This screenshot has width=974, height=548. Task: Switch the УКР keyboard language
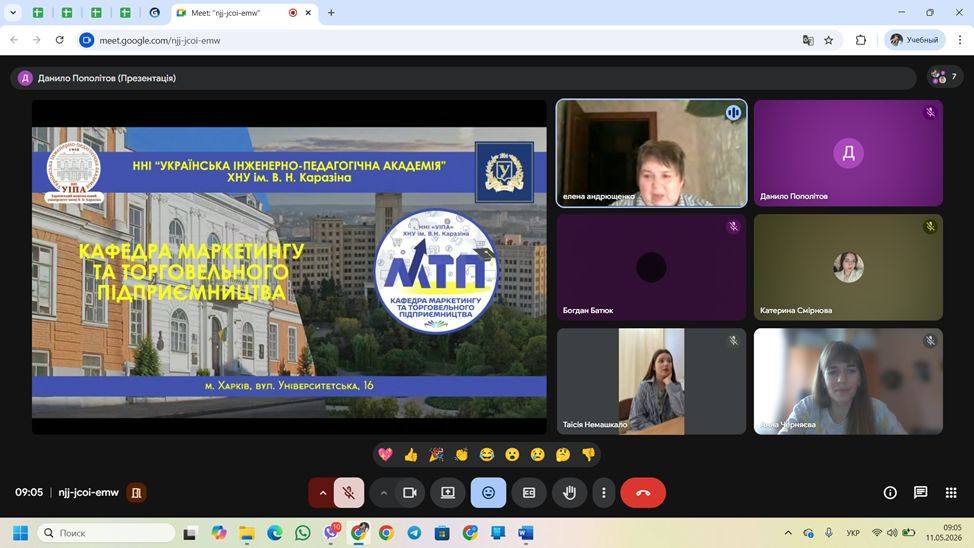click(x=853, y=533)
